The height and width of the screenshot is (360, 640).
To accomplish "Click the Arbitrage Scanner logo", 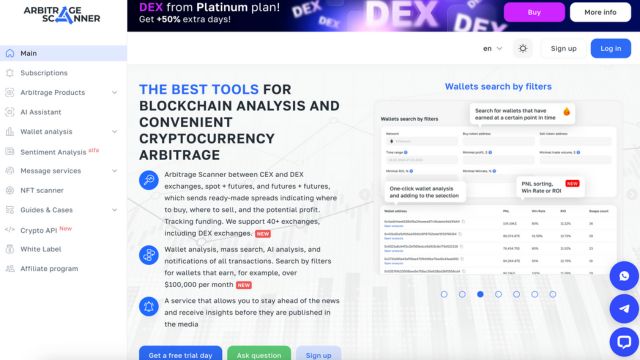I will coord(62,15).
